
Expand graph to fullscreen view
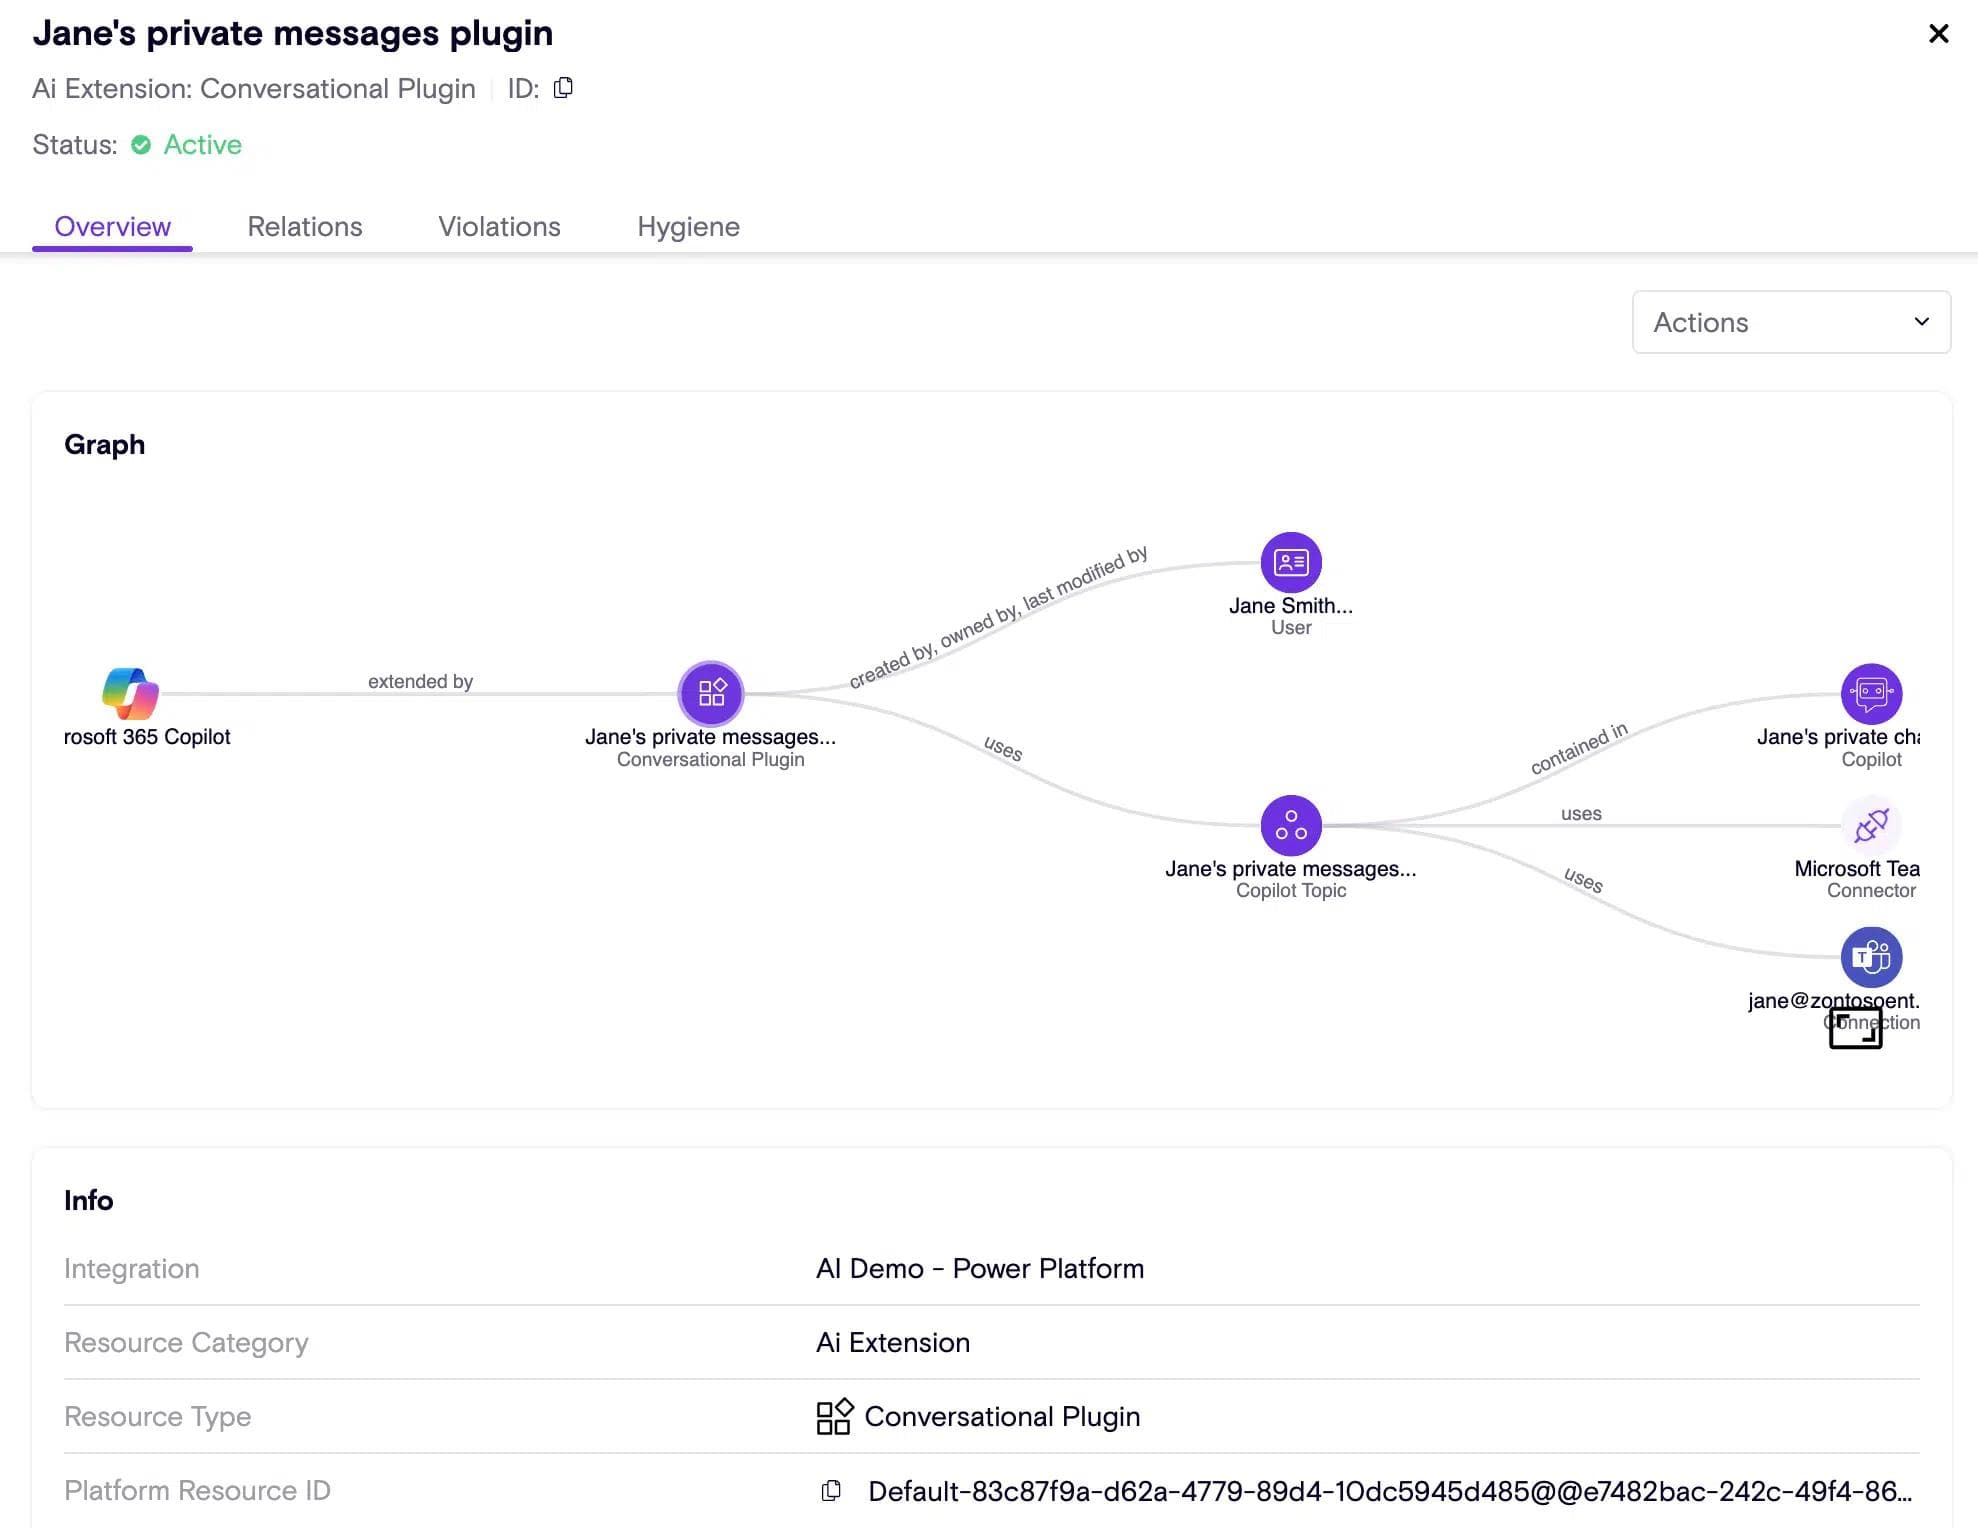[x=1855, y=1027]
